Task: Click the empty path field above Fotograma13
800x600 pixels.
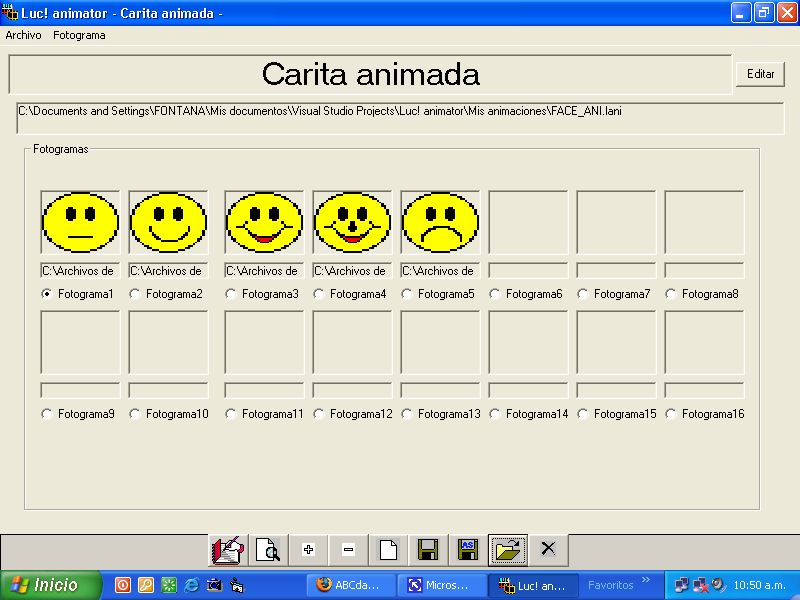Action: tap(440, 390)
